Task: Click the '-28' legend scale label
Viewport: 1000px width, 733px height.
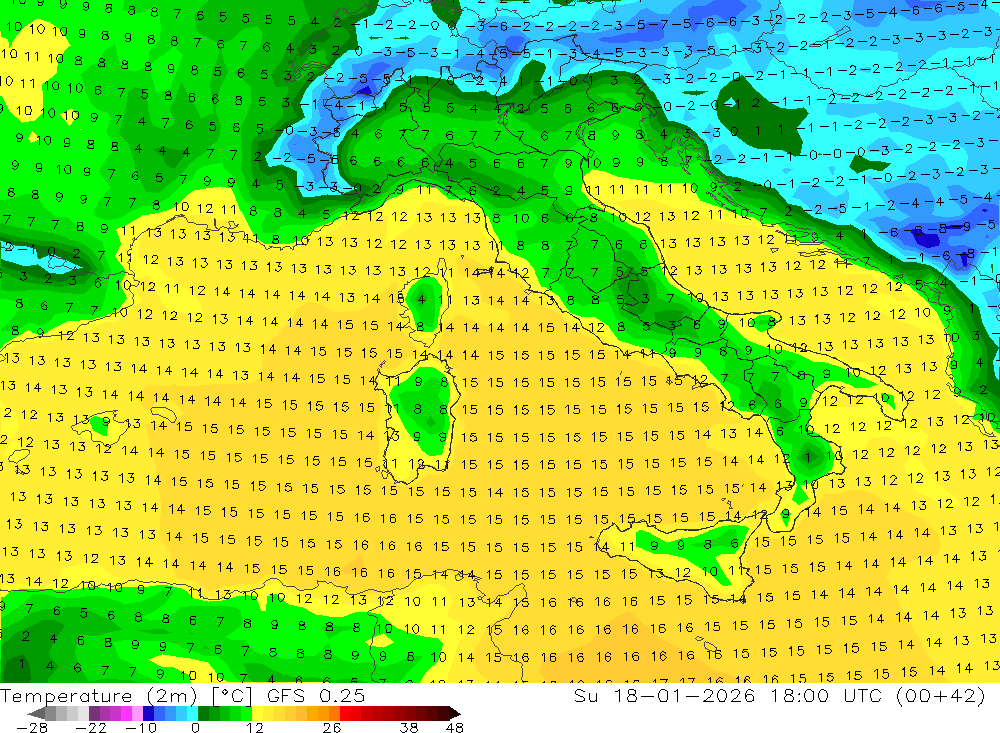Action: click(x=32, y=728)
